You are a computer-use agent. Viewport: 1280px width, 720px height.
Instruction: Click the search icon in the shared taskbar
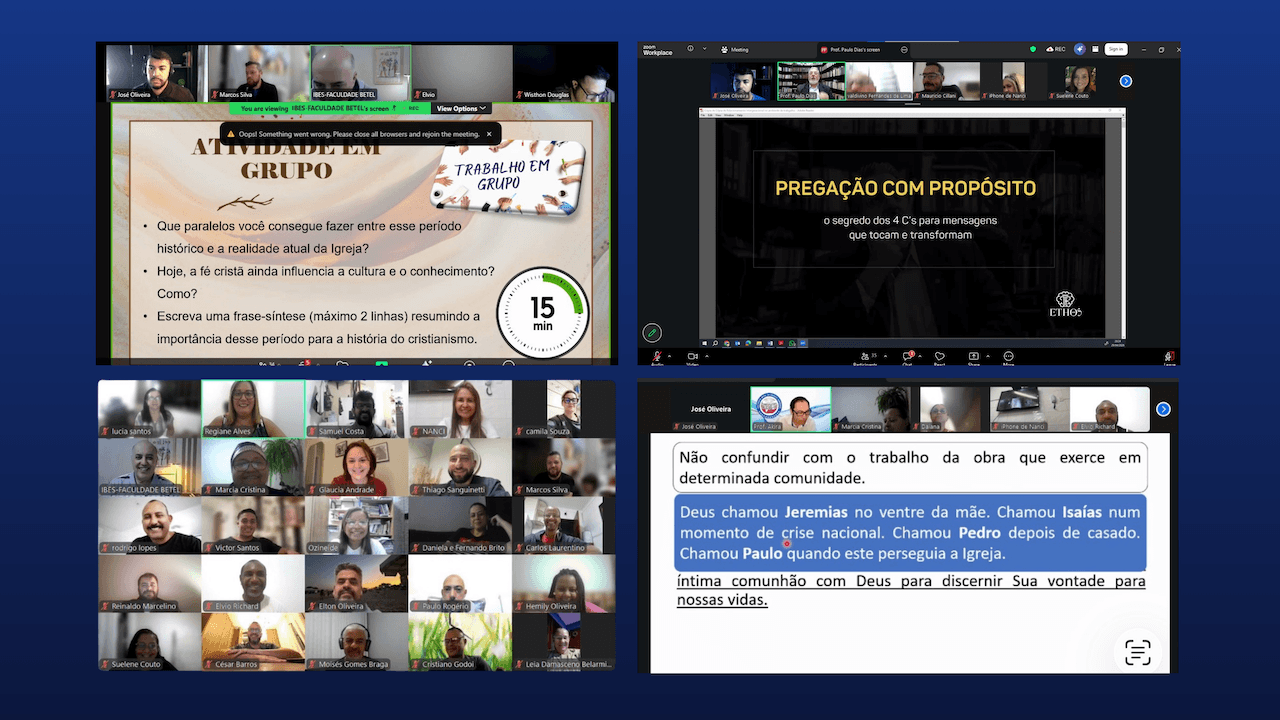[715, 343]
